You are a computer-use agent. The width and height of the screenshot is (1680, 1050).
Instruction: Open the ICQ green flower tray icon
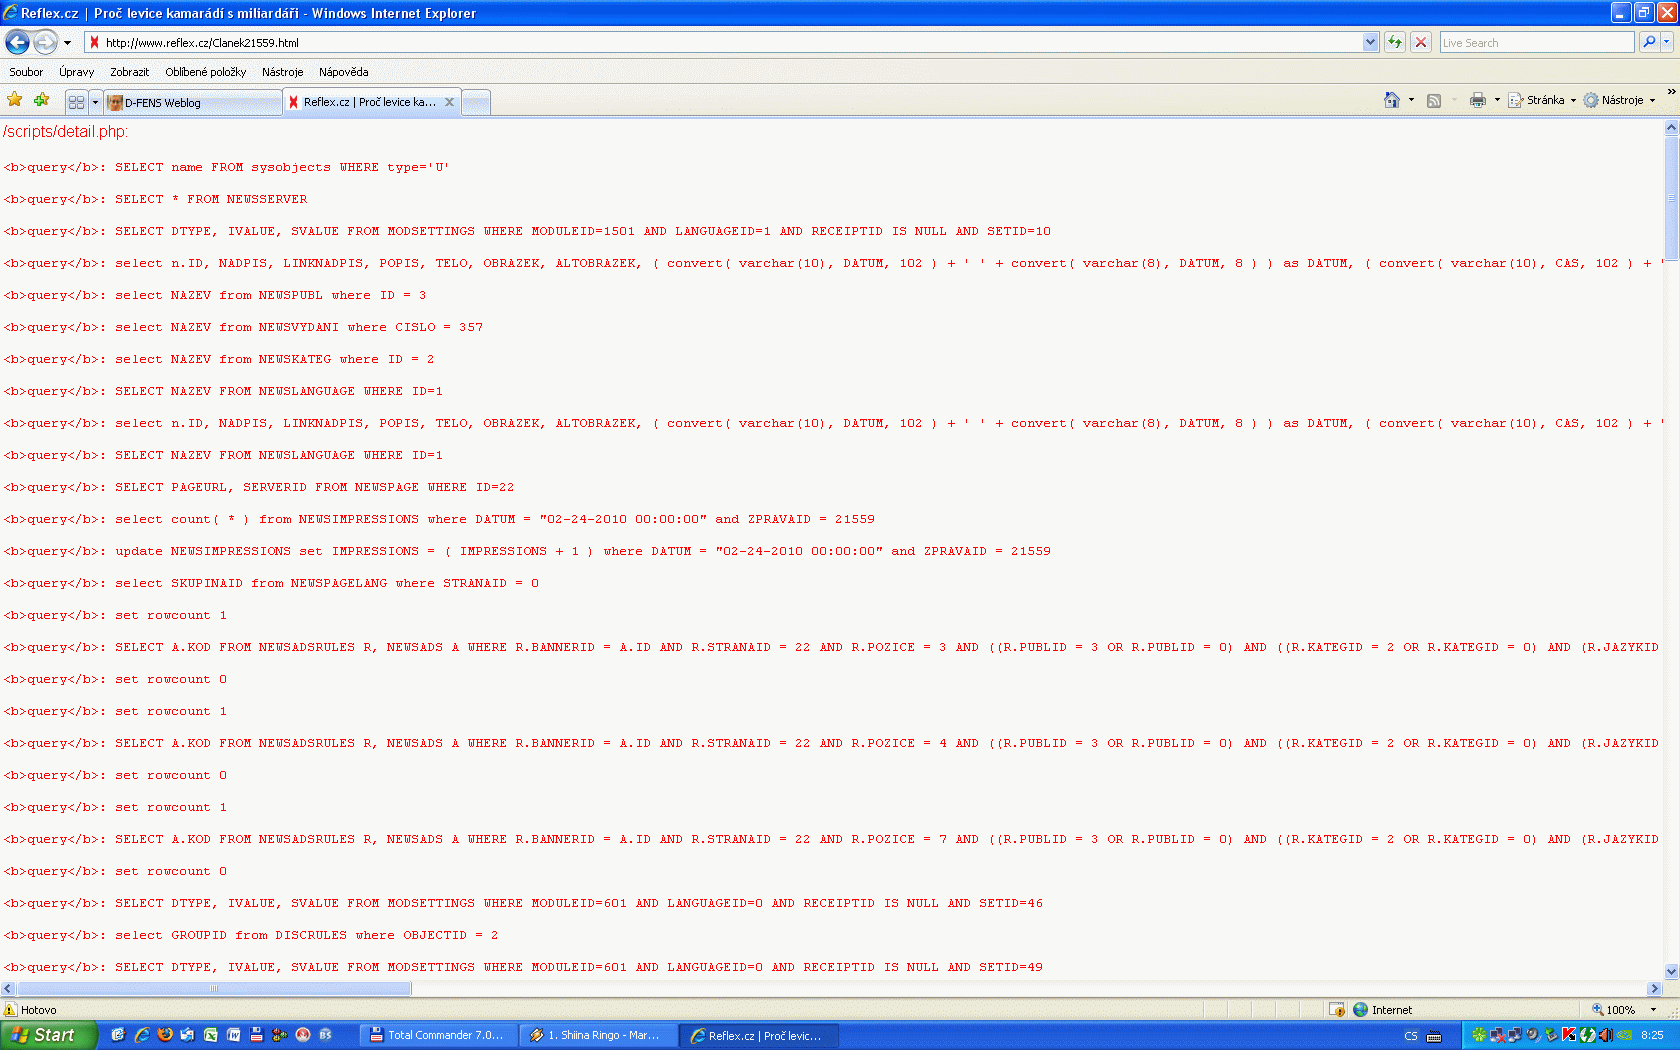tap(1479, 1035)
